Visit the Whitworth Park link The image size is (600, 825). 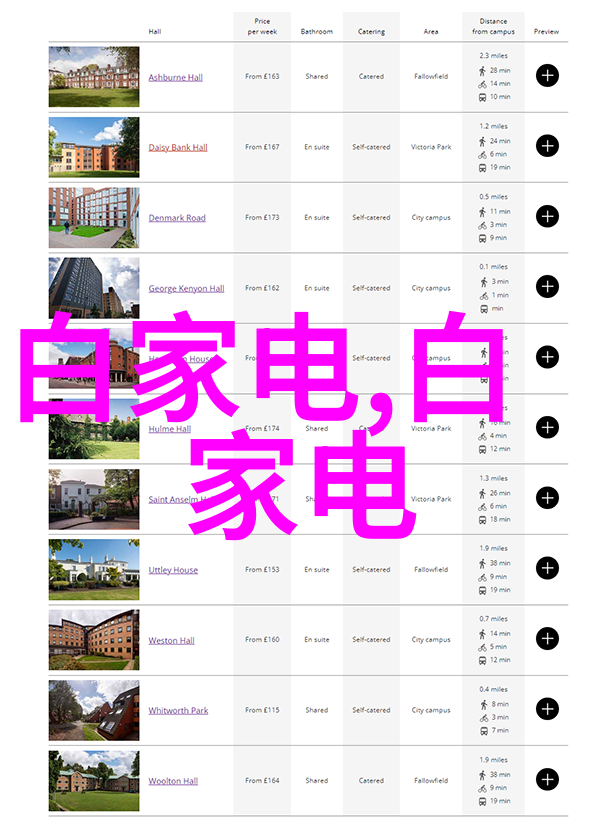tap(178, 711)
